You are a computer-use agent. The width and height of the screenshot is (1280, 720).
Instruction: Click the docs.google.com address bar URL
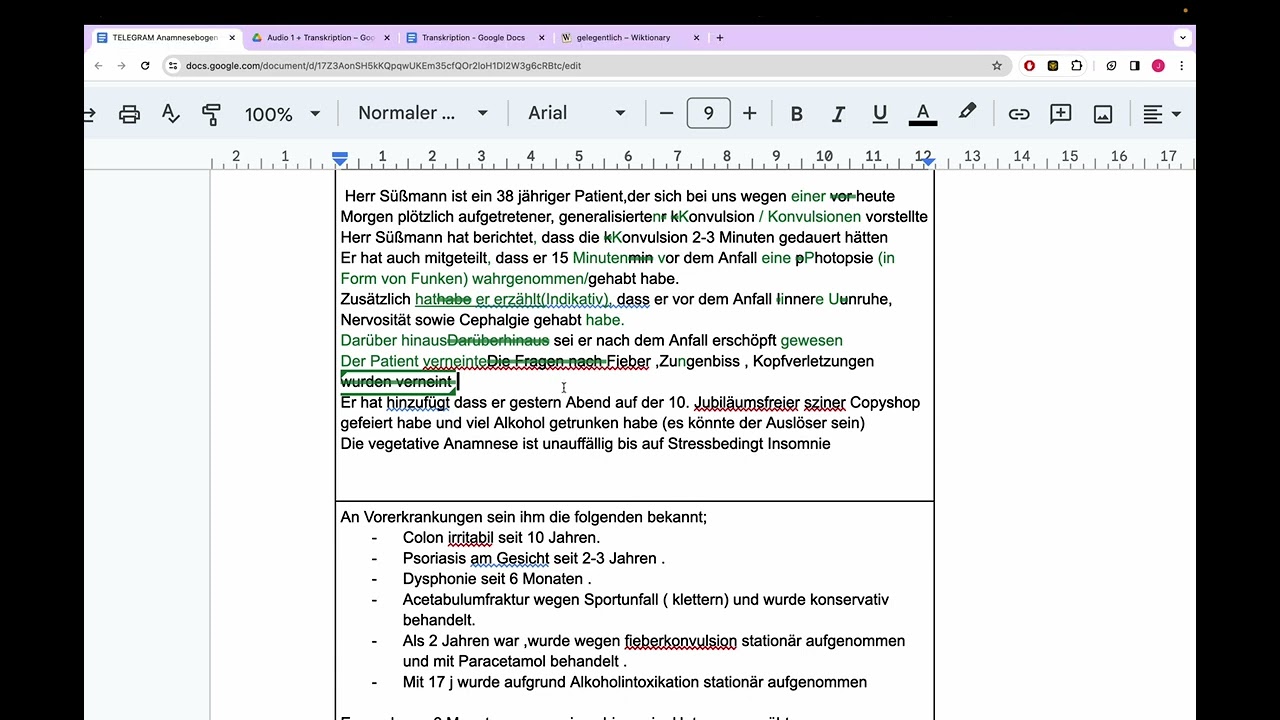point(383,66)
